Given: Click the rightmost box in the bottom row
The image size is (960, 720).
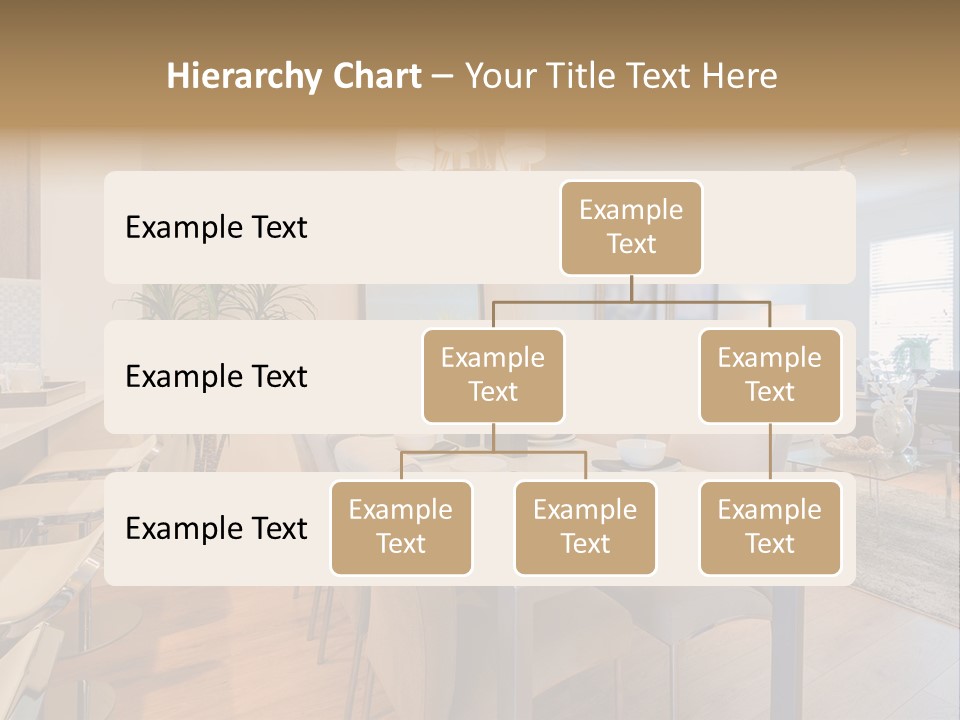Looking at the screenshot, I should pos(770,527).
